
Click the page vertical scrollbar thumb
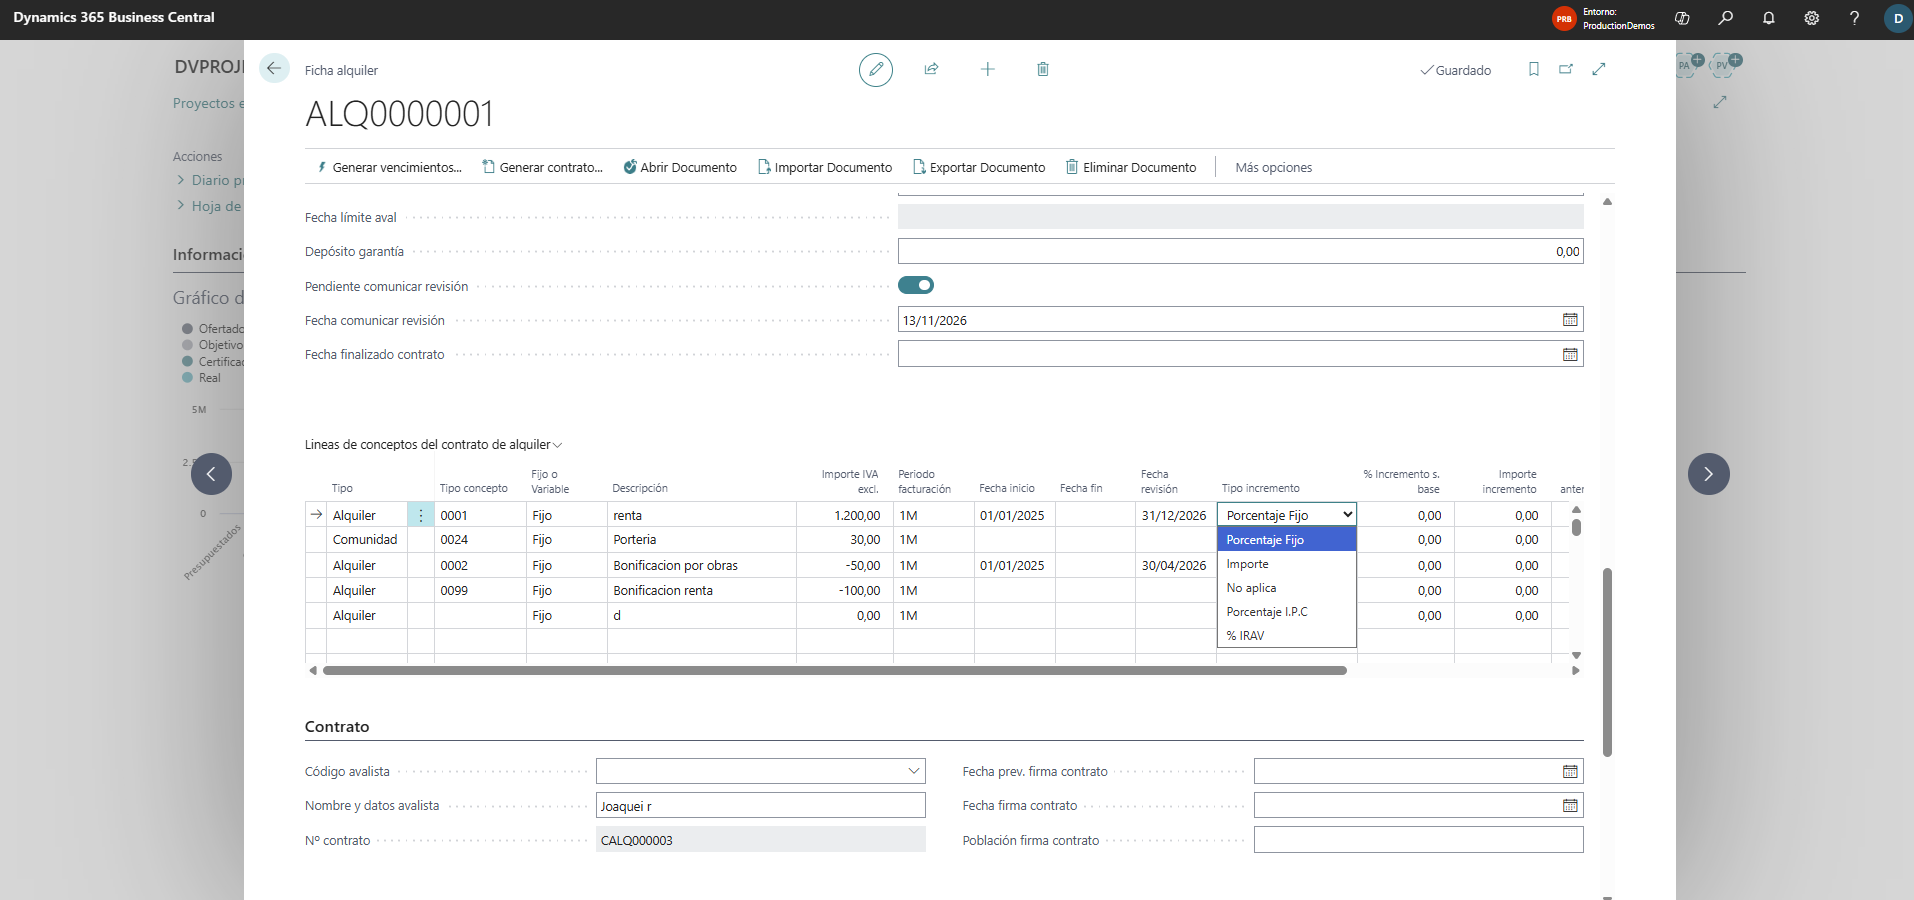pyautogui.click(x=1607, y=662)
